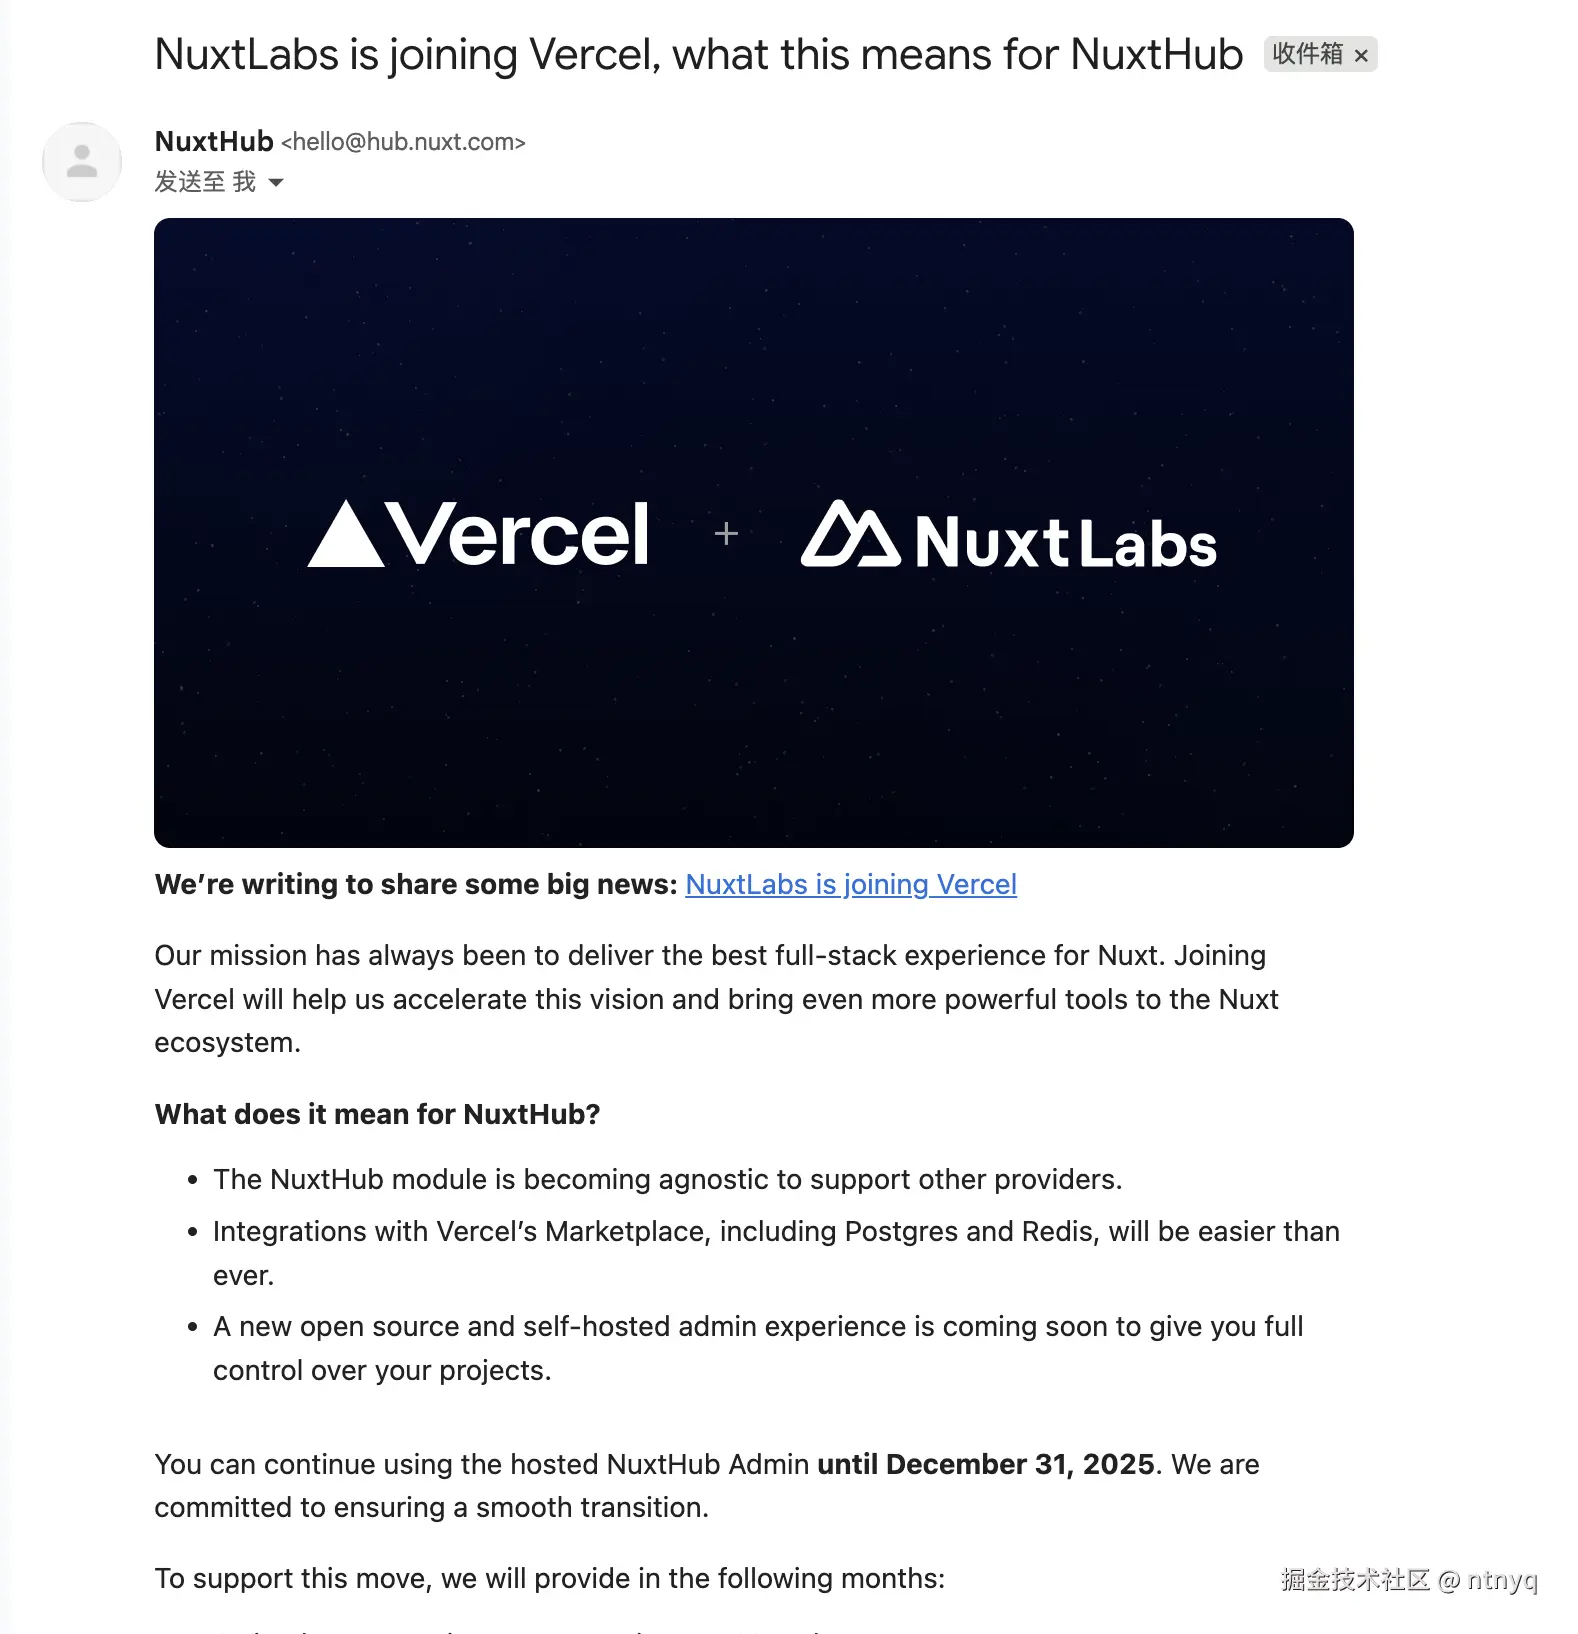Click the bold "We're writing to share" text
The width and height of the screenshot is (1578, 1634).
416,885
